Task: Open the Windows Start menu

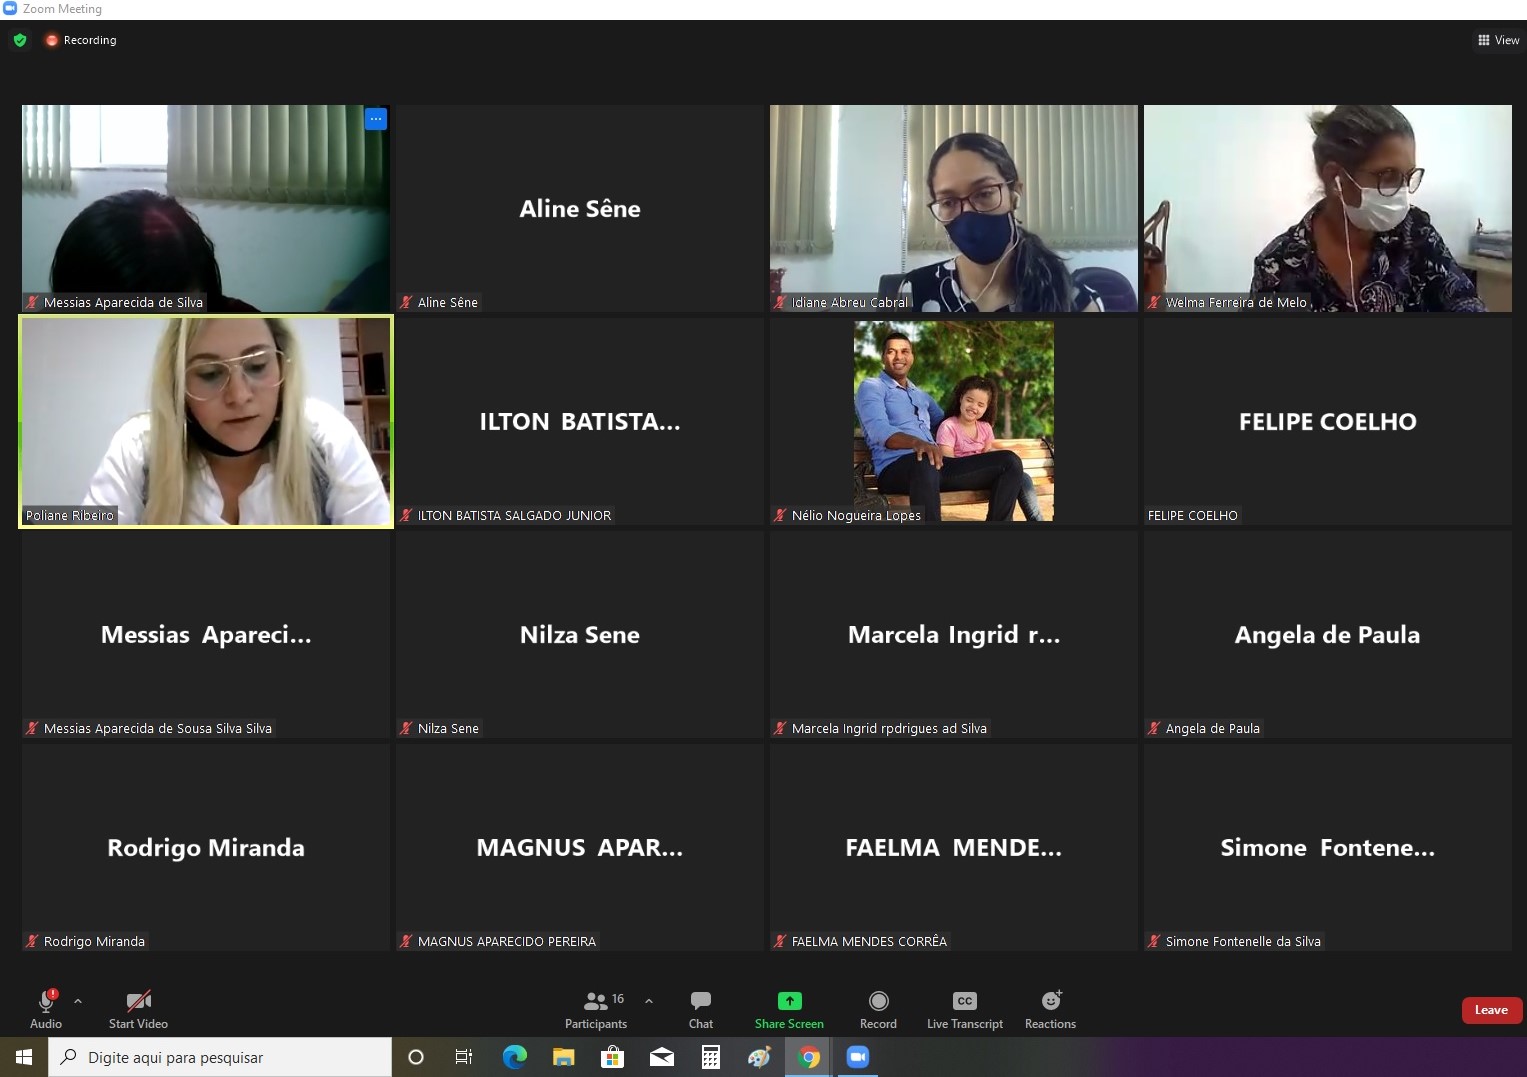Action: click(24, 1057)
